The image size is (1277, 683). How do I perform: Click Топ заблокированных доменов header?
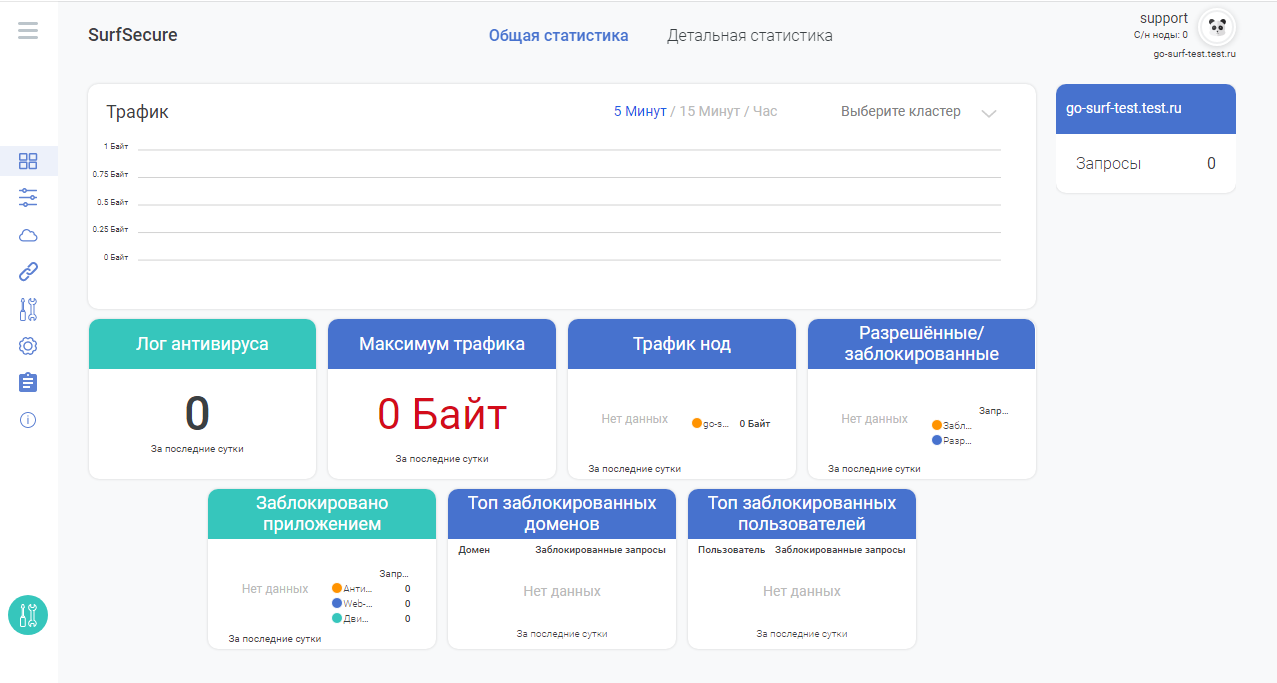[x=562, y=514]
